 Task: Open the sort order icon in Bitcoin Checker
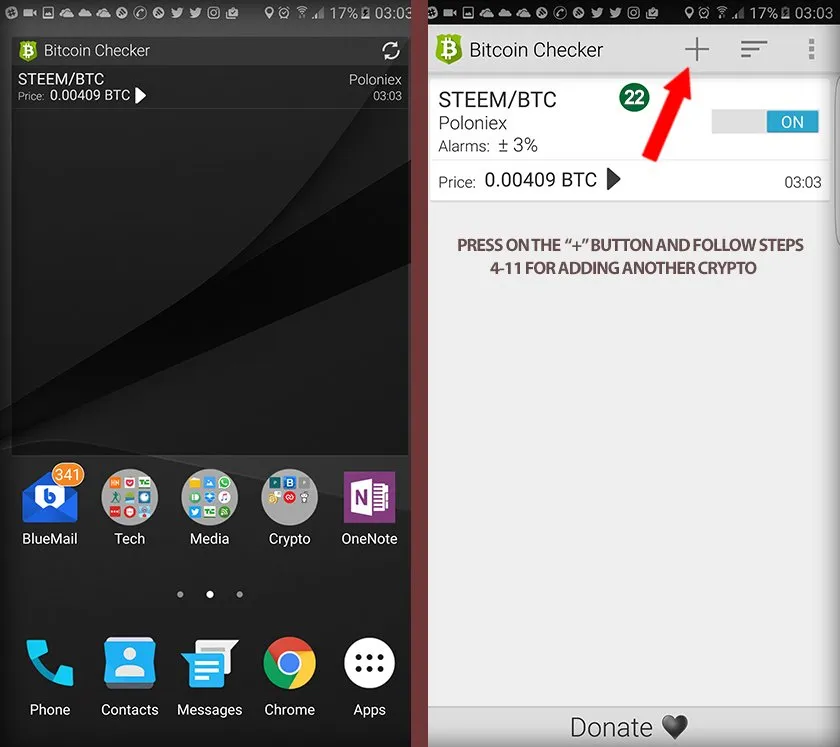[x=754, y=49]
